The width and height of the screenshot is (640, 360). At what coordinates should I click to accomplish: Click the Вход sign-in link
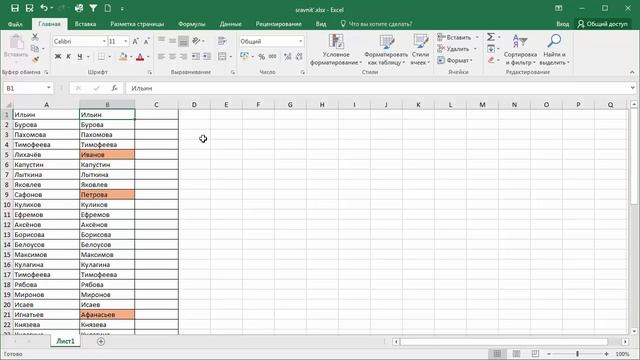[x=562, y=24]
